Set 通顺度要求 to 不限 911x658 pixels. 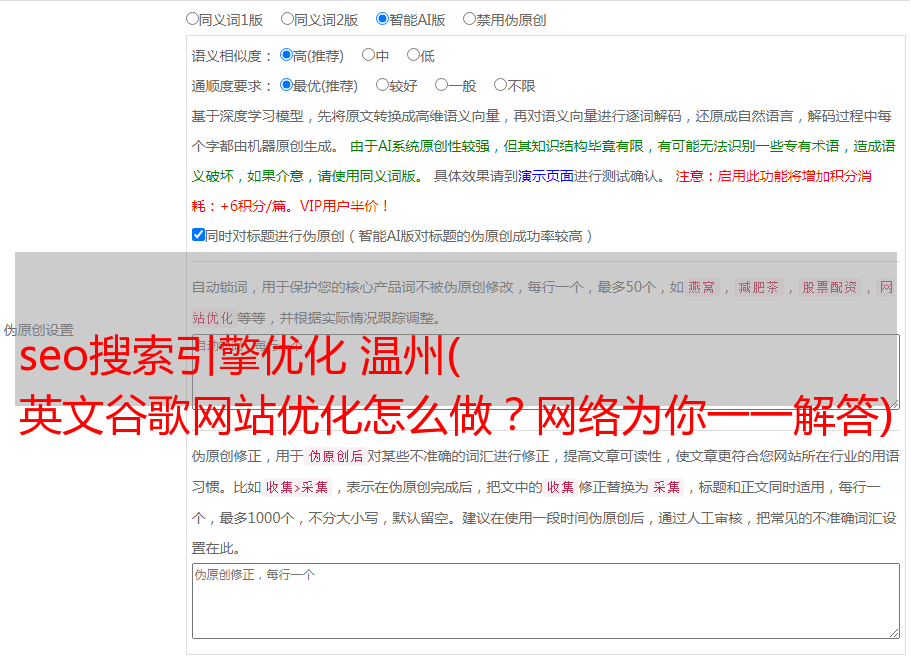500,85
